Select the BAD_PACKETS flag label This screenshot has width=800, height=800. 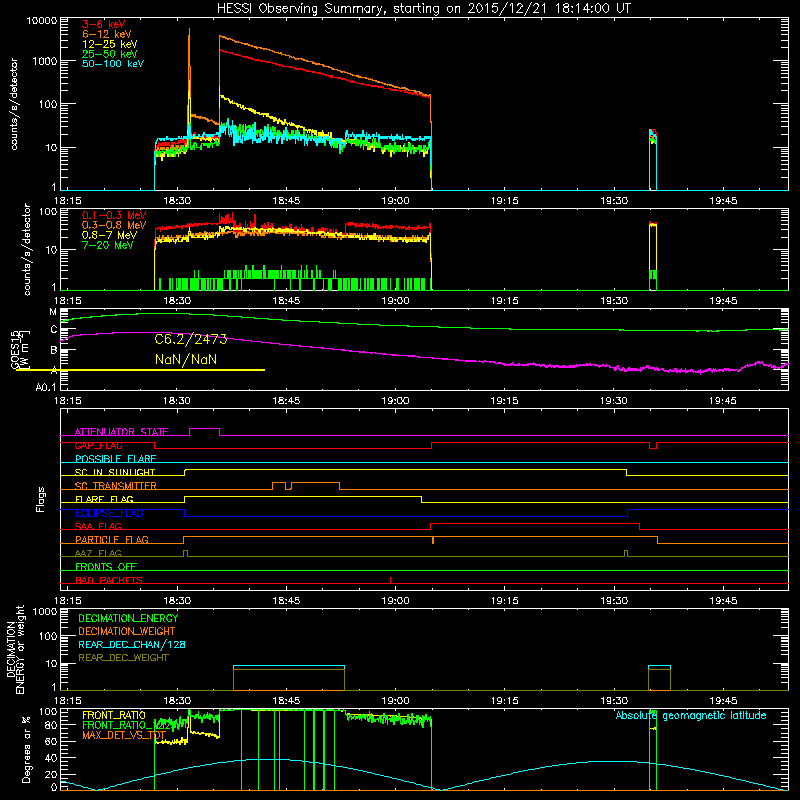point(109,580)
